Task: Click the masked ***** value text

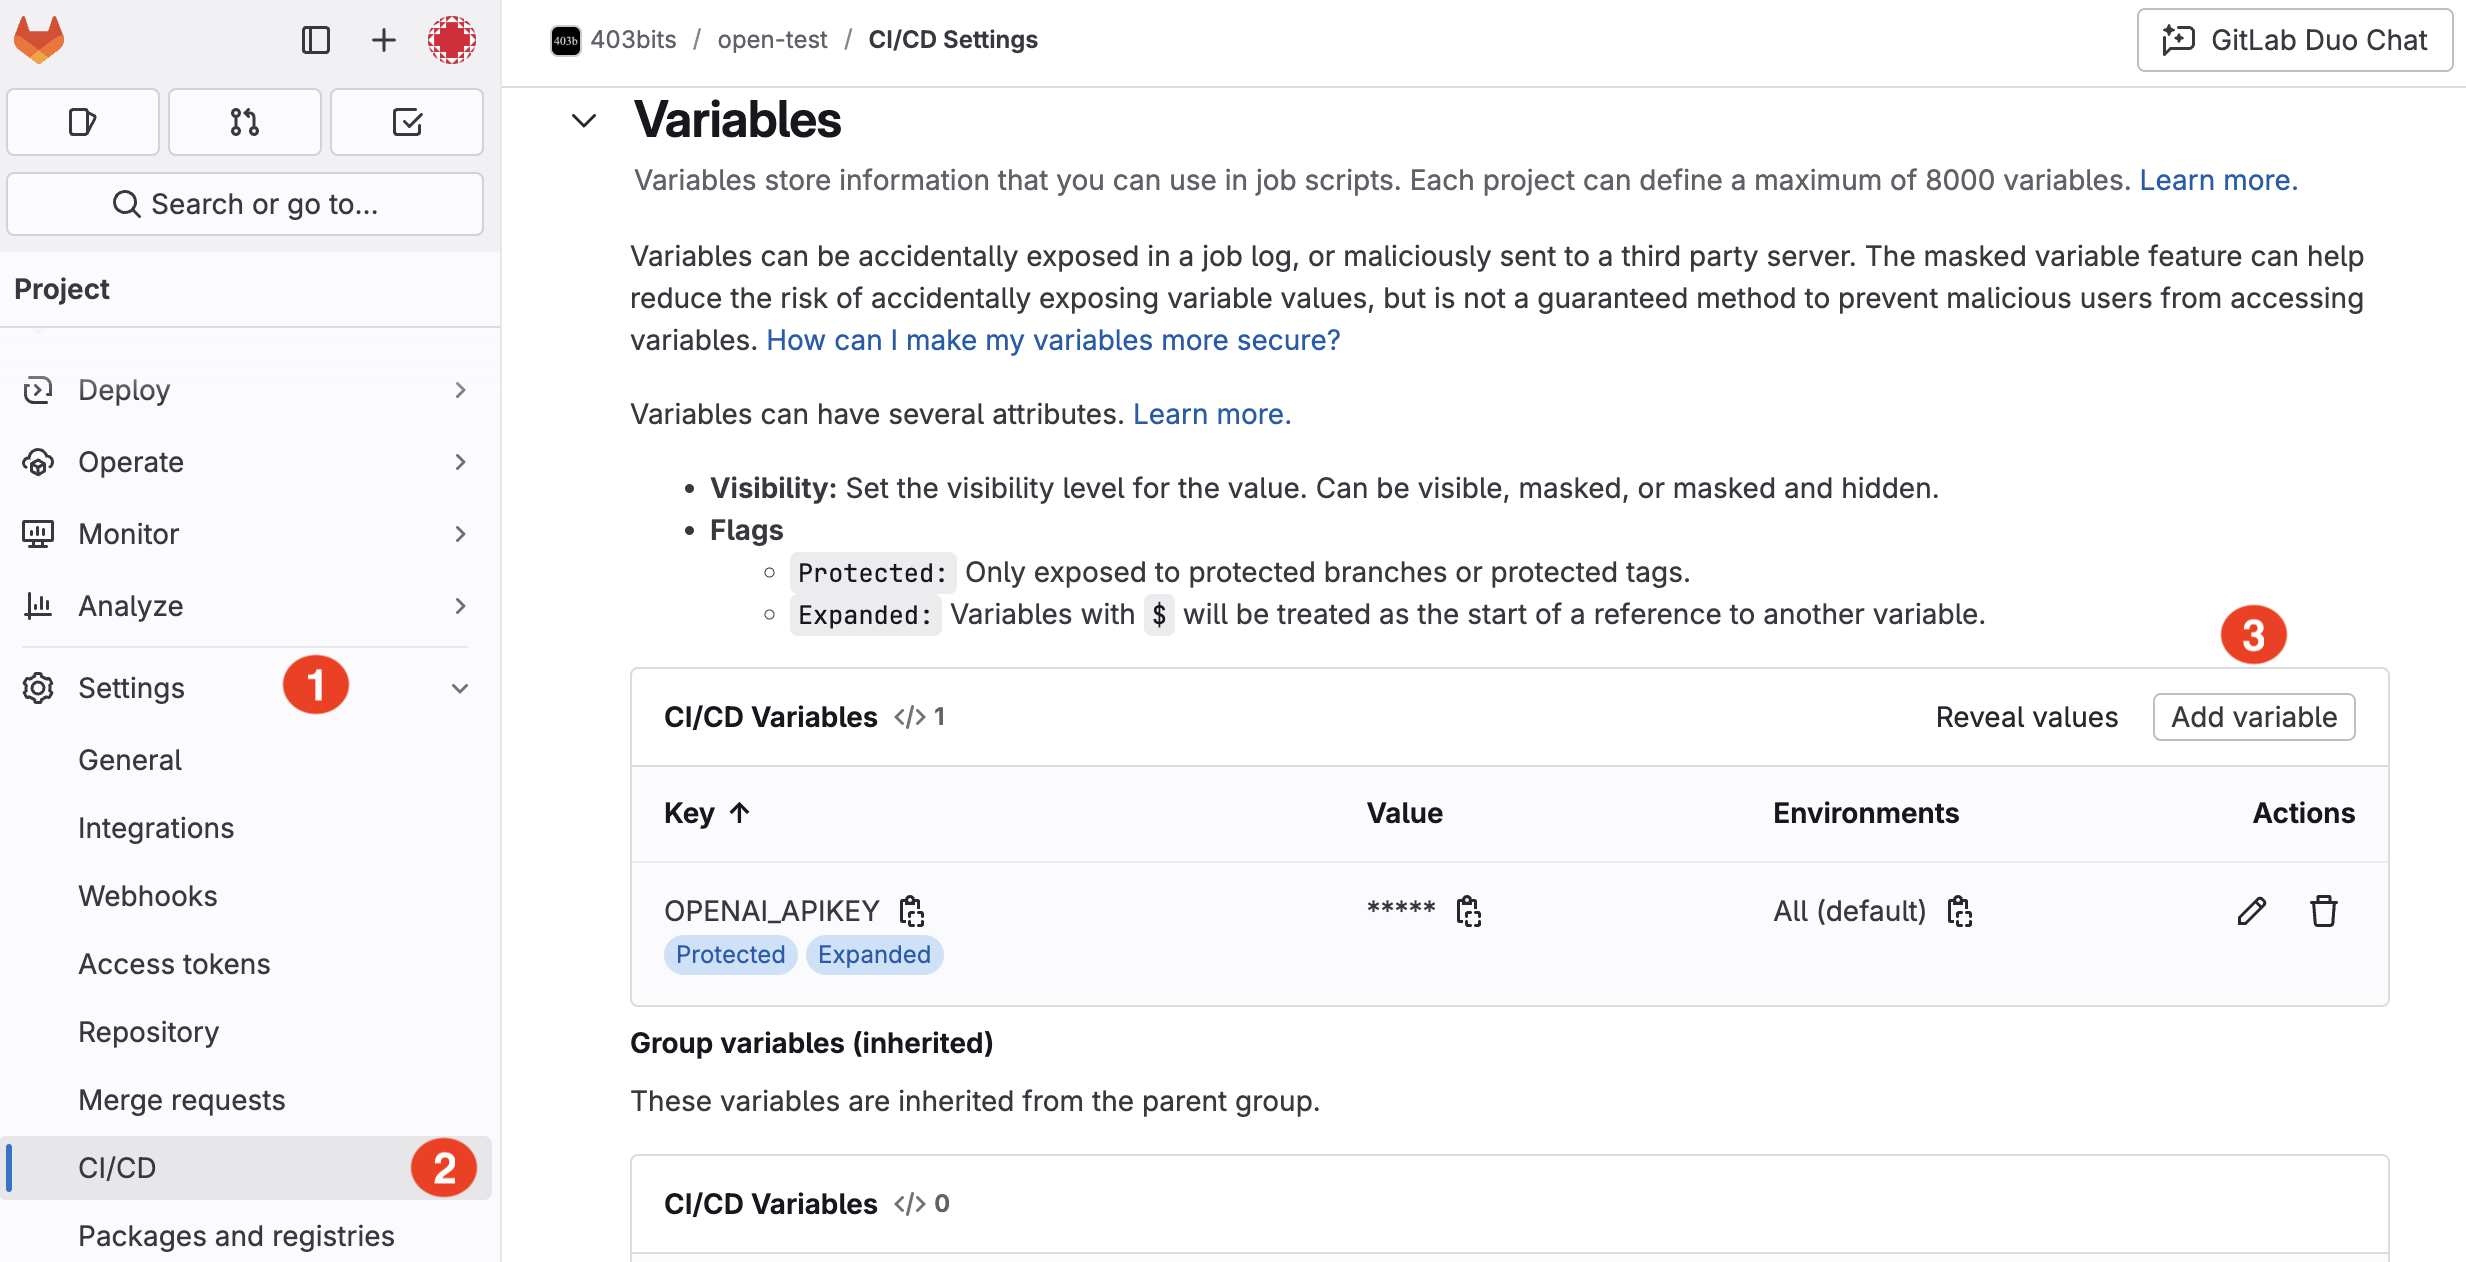Action: point(1401,909)
